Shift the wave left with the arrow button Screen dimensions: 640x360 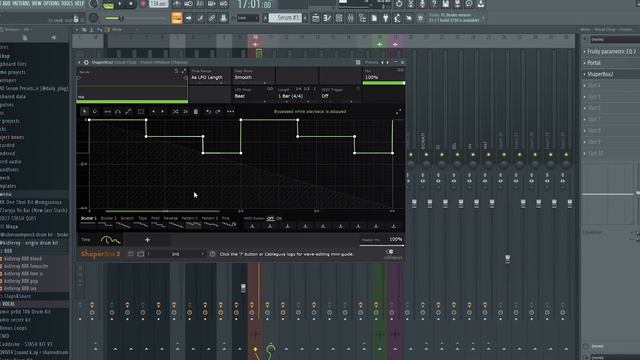pos(153,111)
